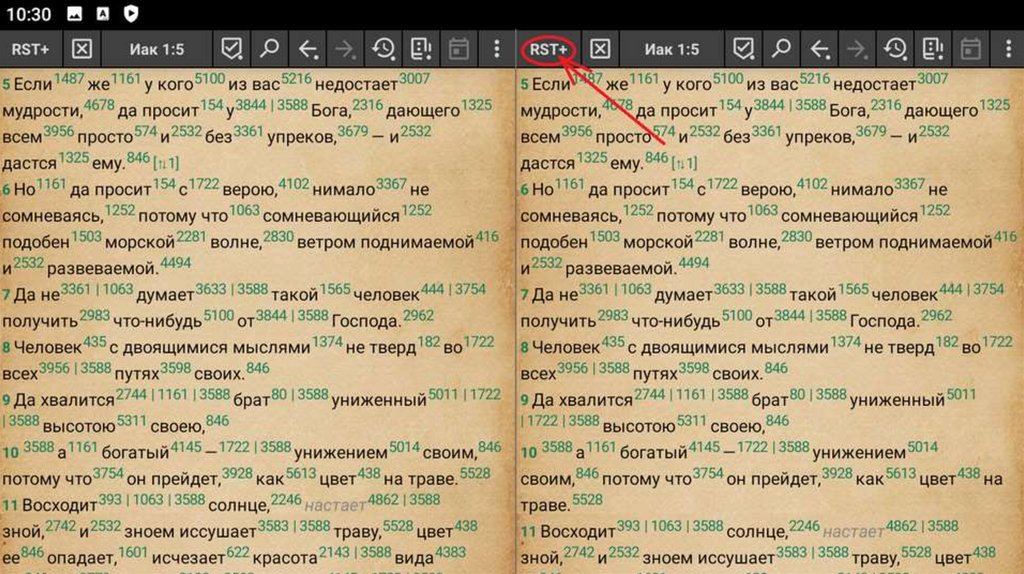Tap the word 'сомневающийся' in right pane
Viewport: 1024px width, 574px height.
(849, 215)
